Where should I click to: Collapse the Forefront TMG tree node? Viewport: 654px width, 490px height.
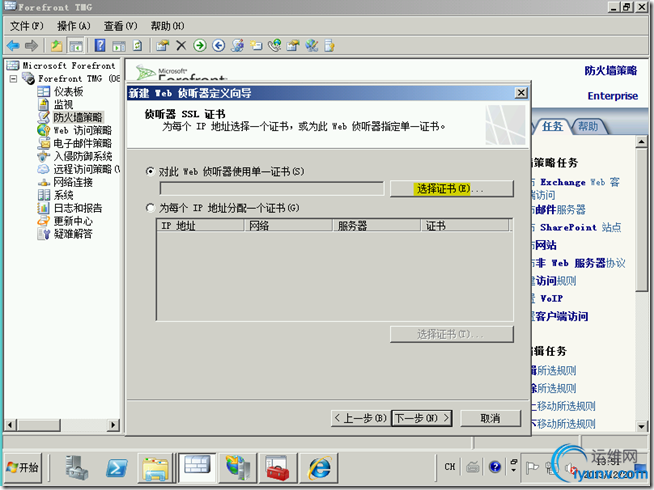coord(13,78)
